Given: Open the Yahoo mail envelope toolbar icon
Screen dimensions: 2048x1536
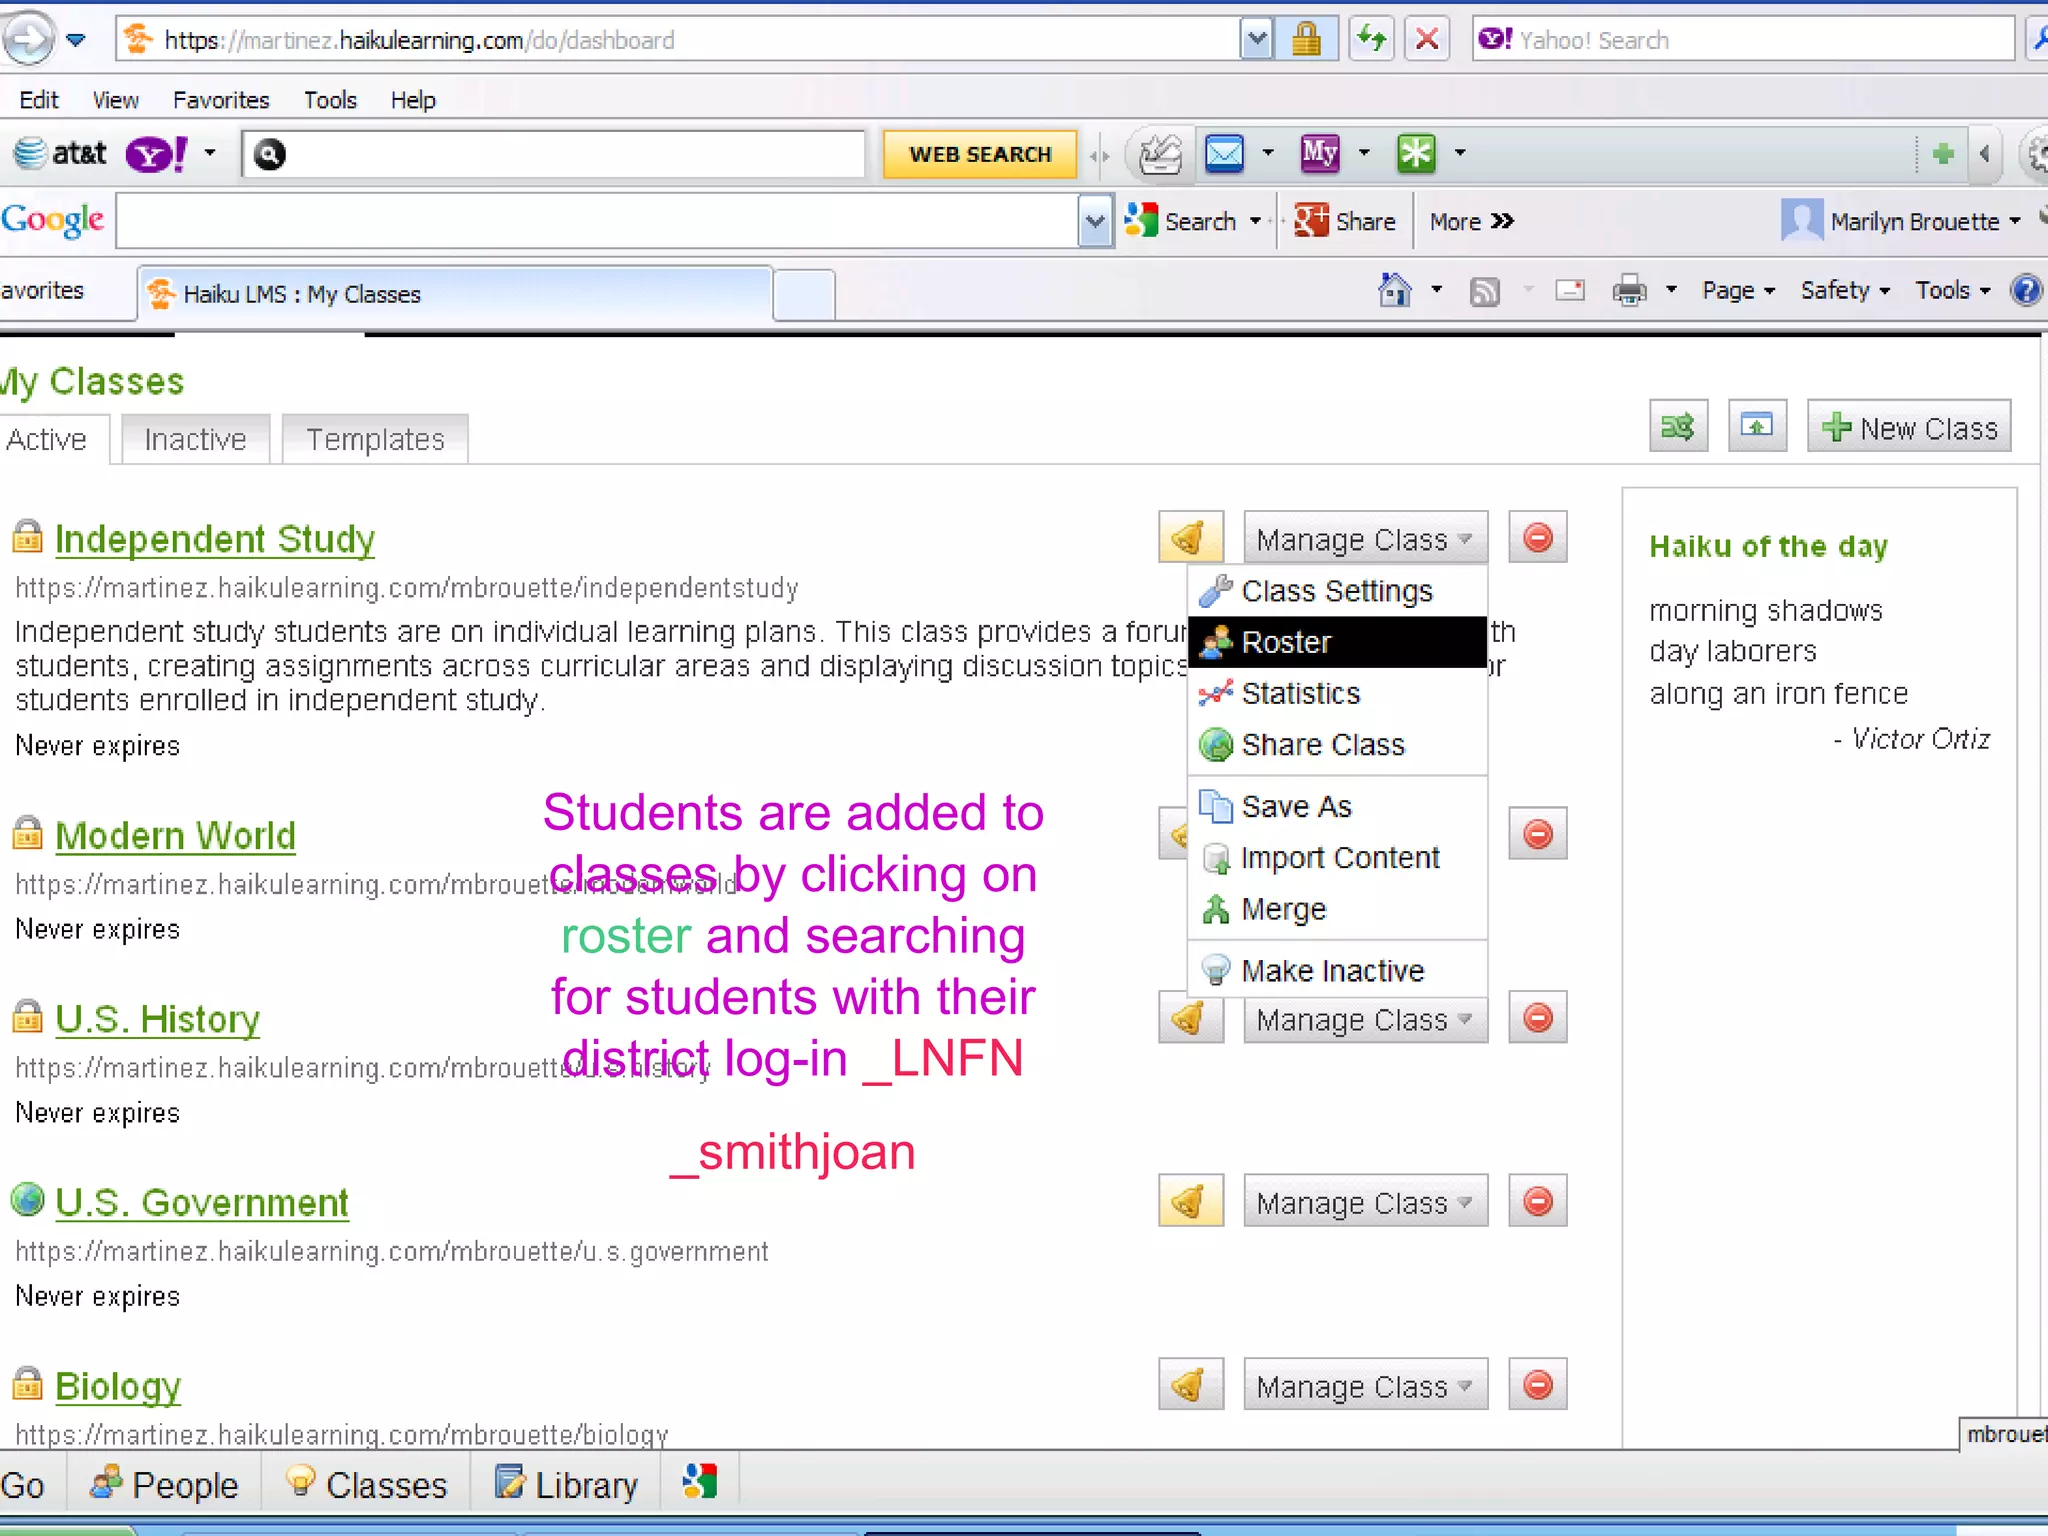Looking at the screenshot, I should pyautogui.click(x=1224, y=153).
